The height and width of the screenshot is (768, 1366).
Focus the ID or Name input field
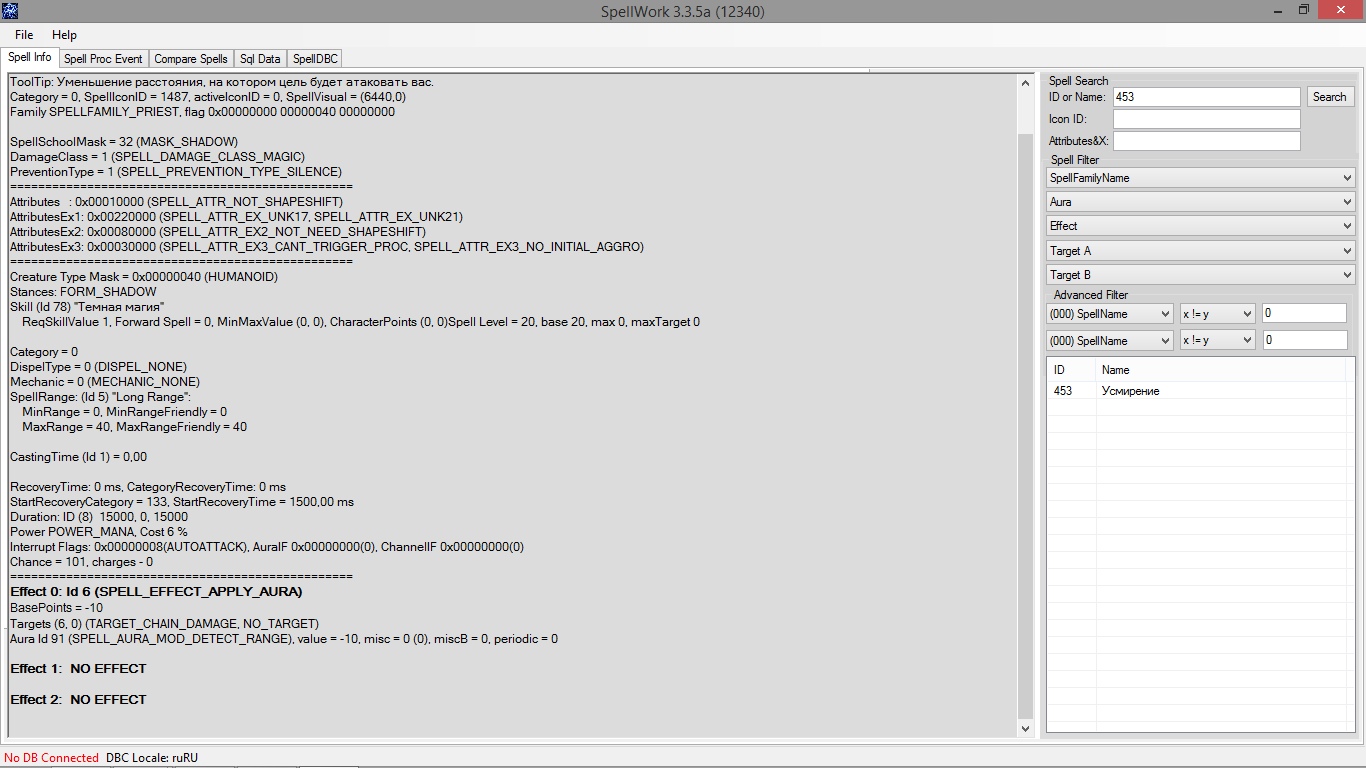click(1206, 97)
